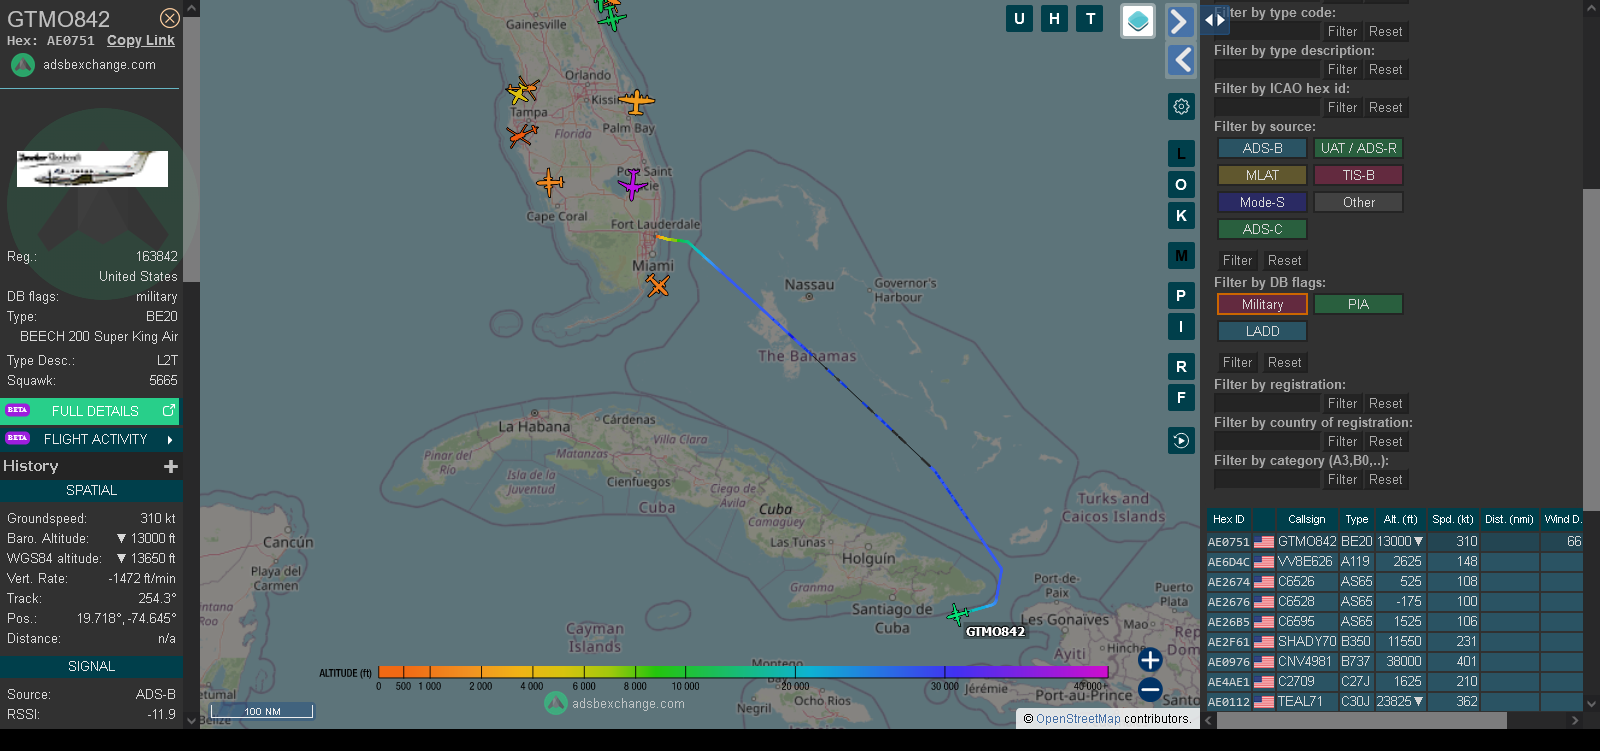Screen dimensions: 1600x751
Task: Select the green aircraft near Gainesville
Action: tap(611, 18)
